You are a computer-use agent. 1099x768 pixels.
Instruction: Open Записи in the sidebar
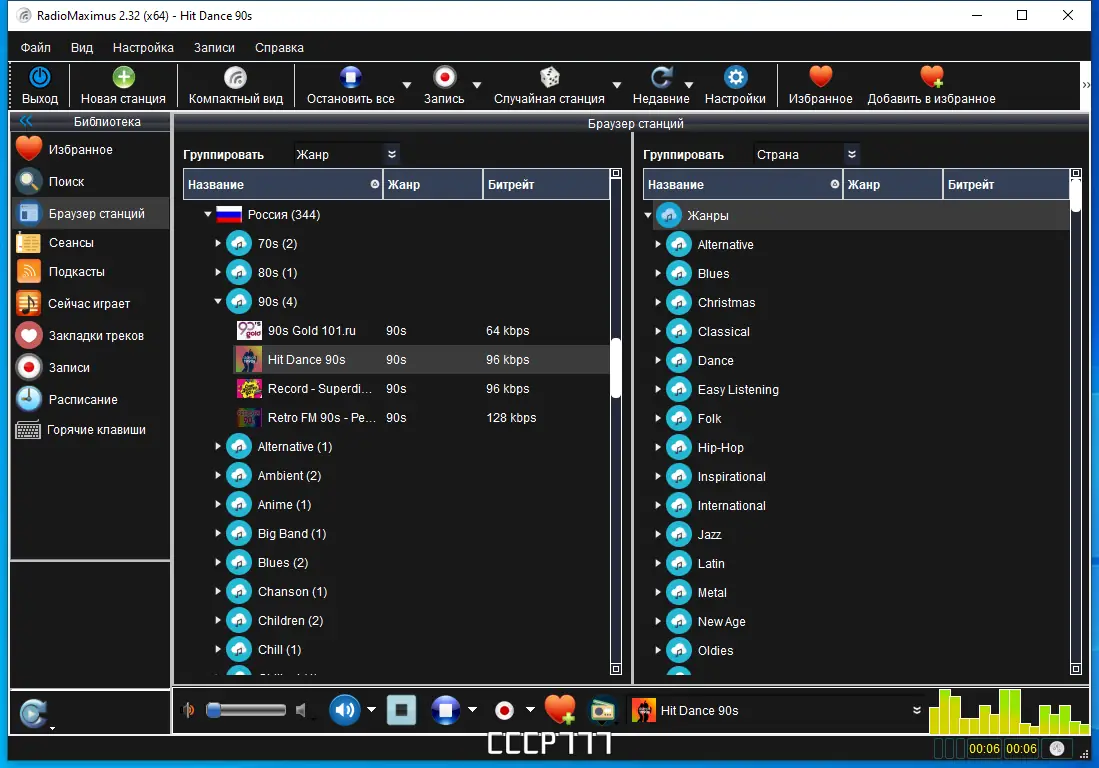(90, 367)
